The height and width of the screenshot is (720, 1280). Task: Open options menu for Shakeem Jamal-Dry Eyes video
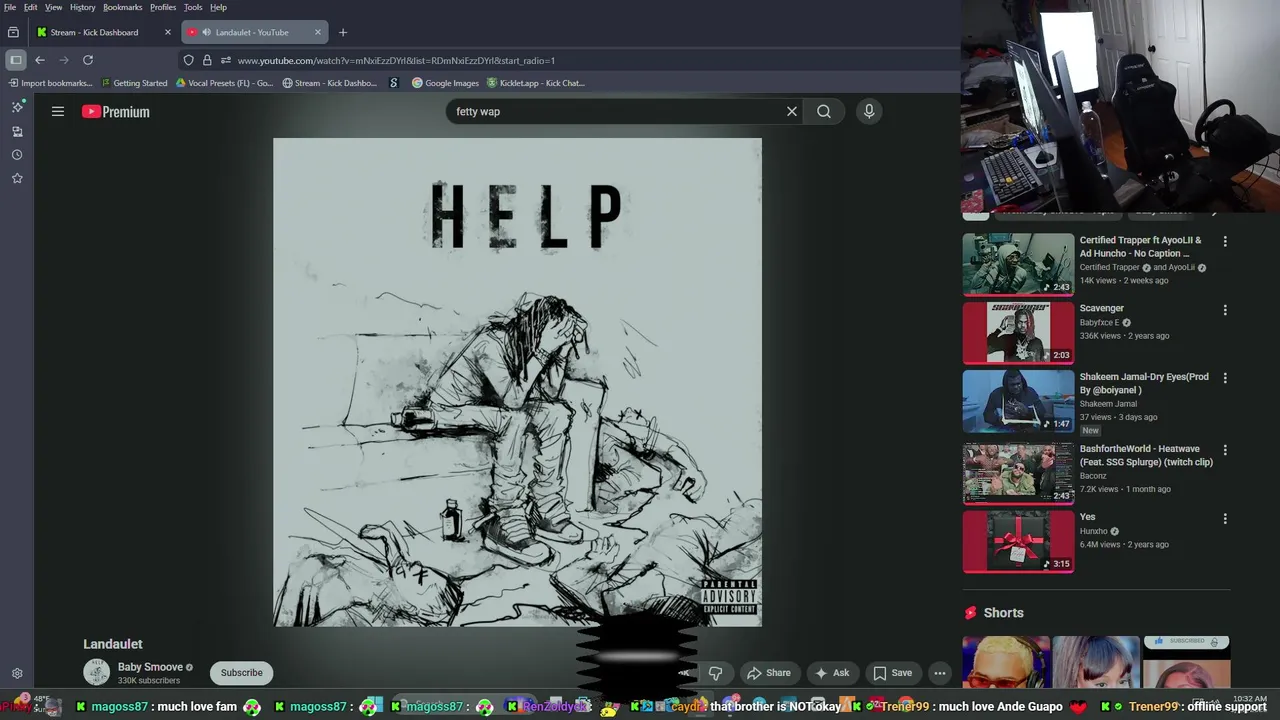tap(1225, 378)
